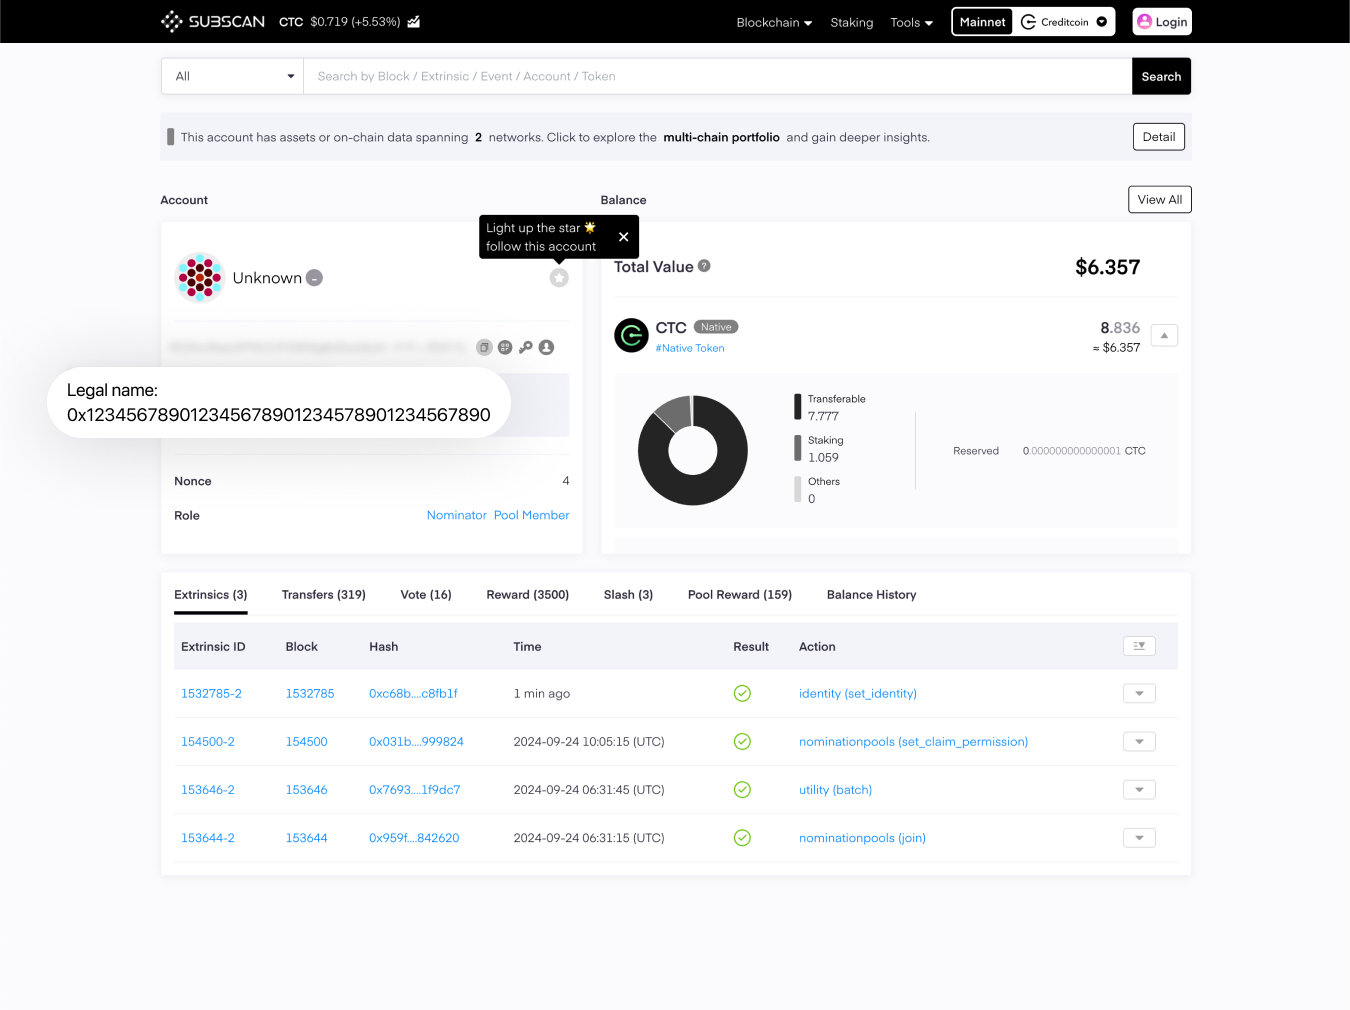Click the Total Value help icon
Image resolution: width=1350 pixels, height=1010 pixels.
pyautogui.click(x=704, y=266)
